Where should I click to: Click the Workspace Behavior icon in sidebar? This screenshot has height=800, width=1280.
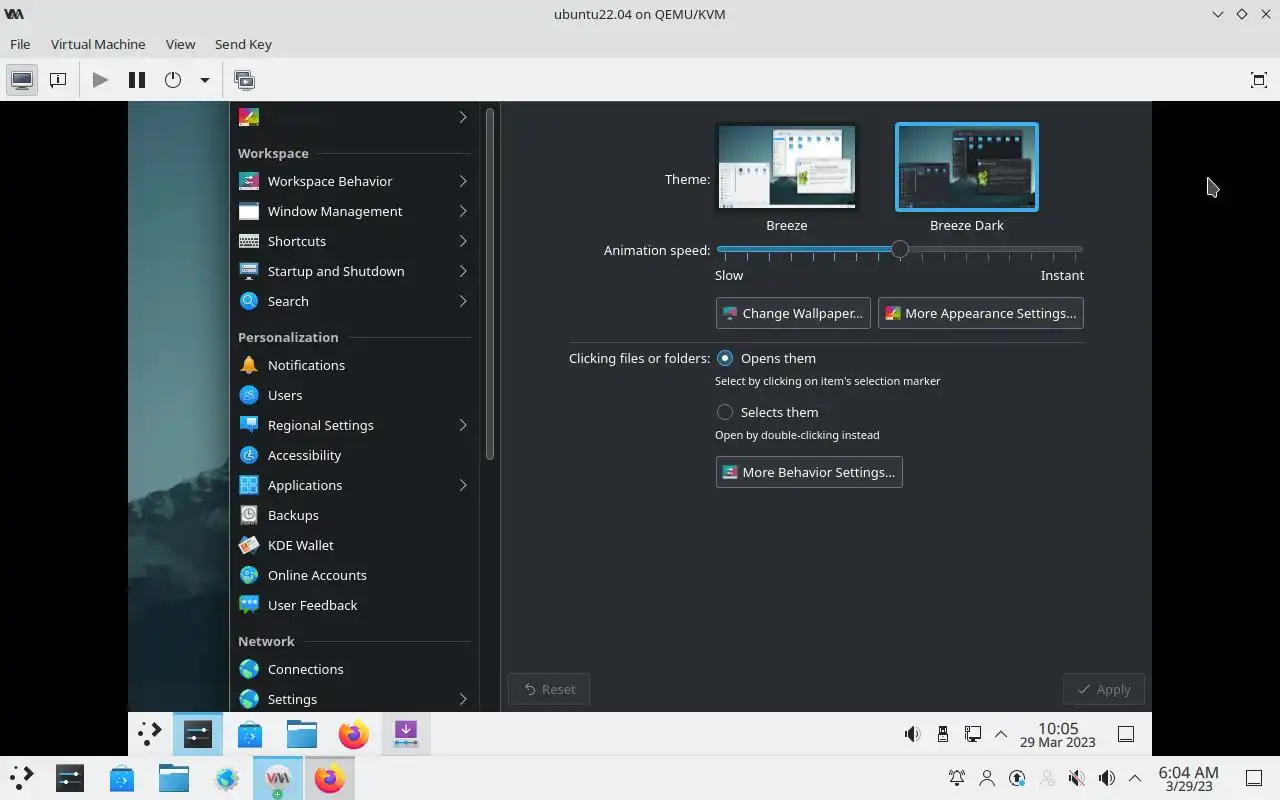pyautogui.click(x=249, y=181)
